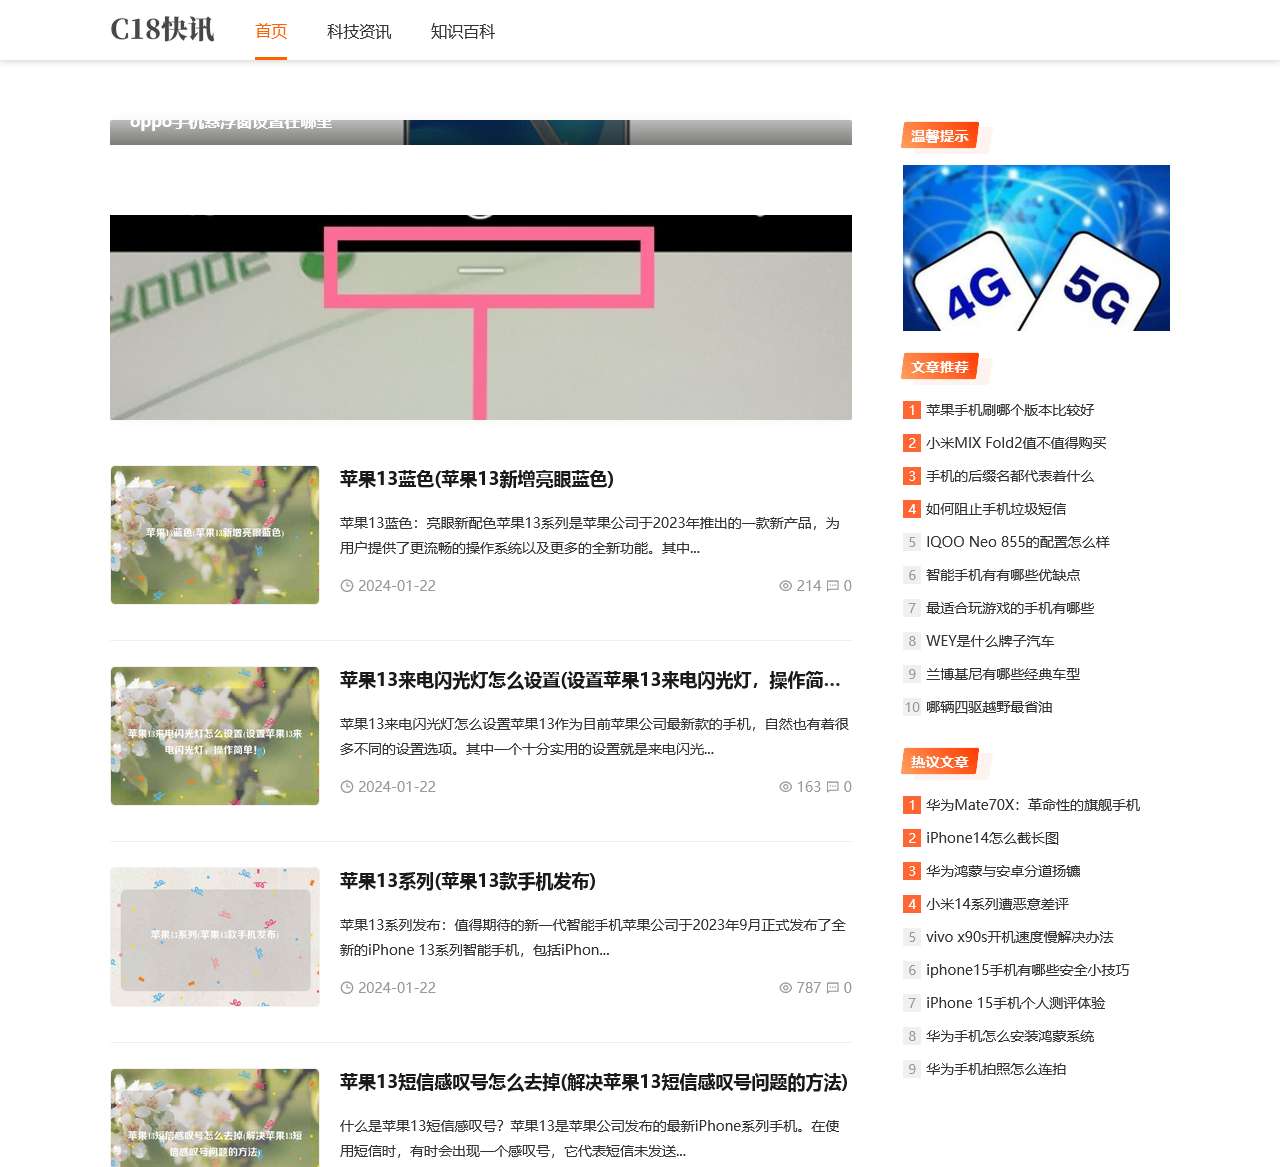1280x1167 pixels.
Task: Click the large banner image with pink box
Action: 481,317
